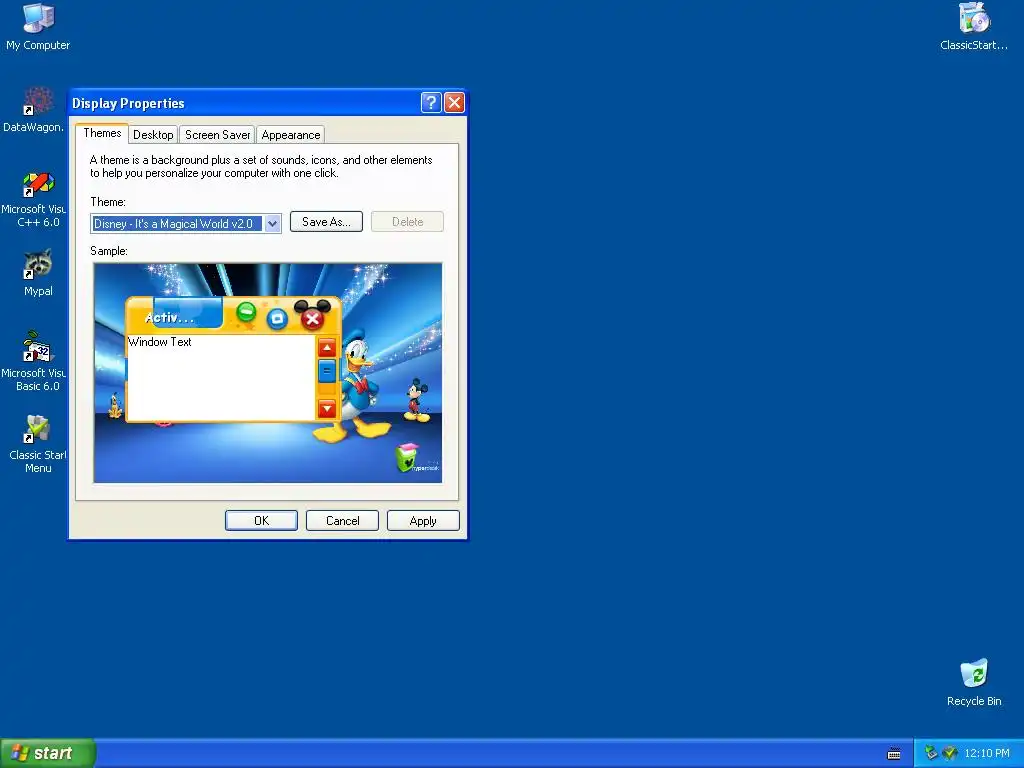
Task: Open the DataWagon desktop shortcut
Action: (34, 110)
